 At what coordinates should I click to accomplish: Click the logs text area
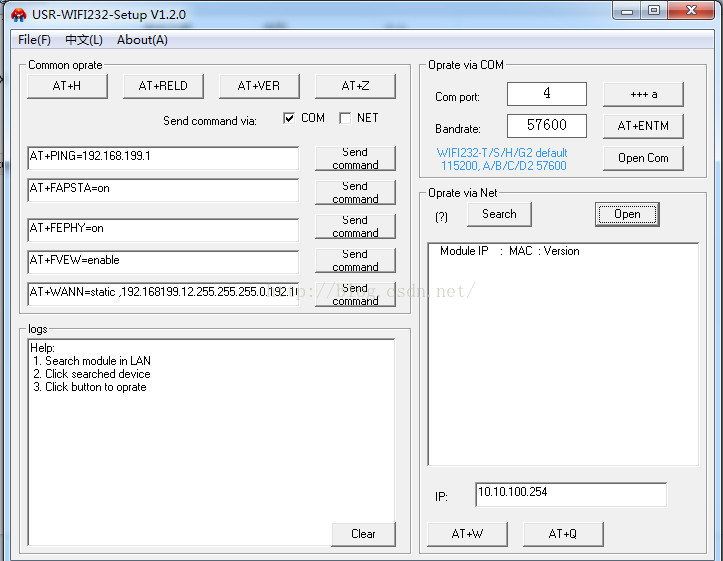pyautogui.click(x=211, y=443)
